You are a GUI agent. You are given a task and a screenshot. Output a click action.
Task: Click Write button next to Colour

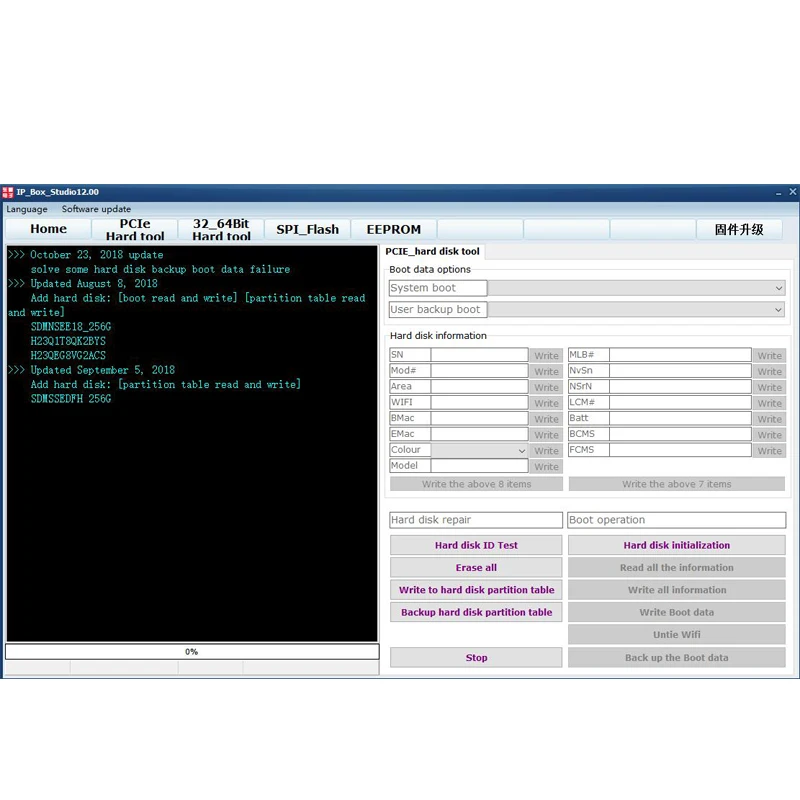546,451
